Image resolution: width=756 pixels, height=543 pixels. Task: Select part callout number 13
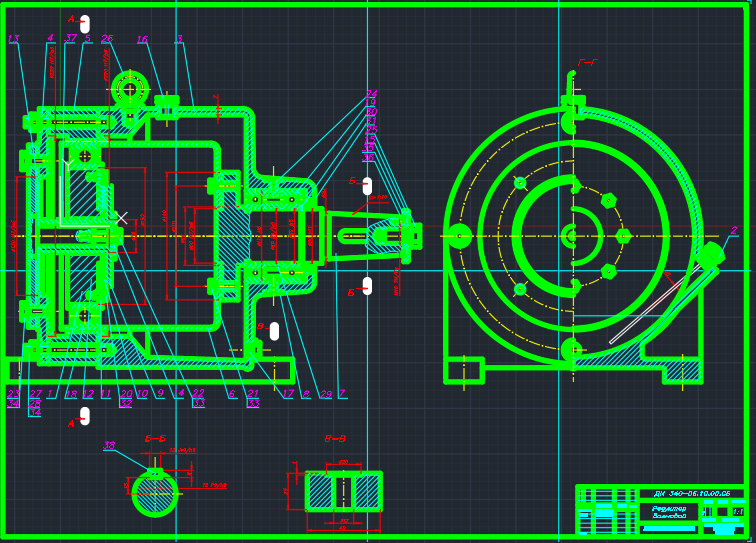(13, 39)
